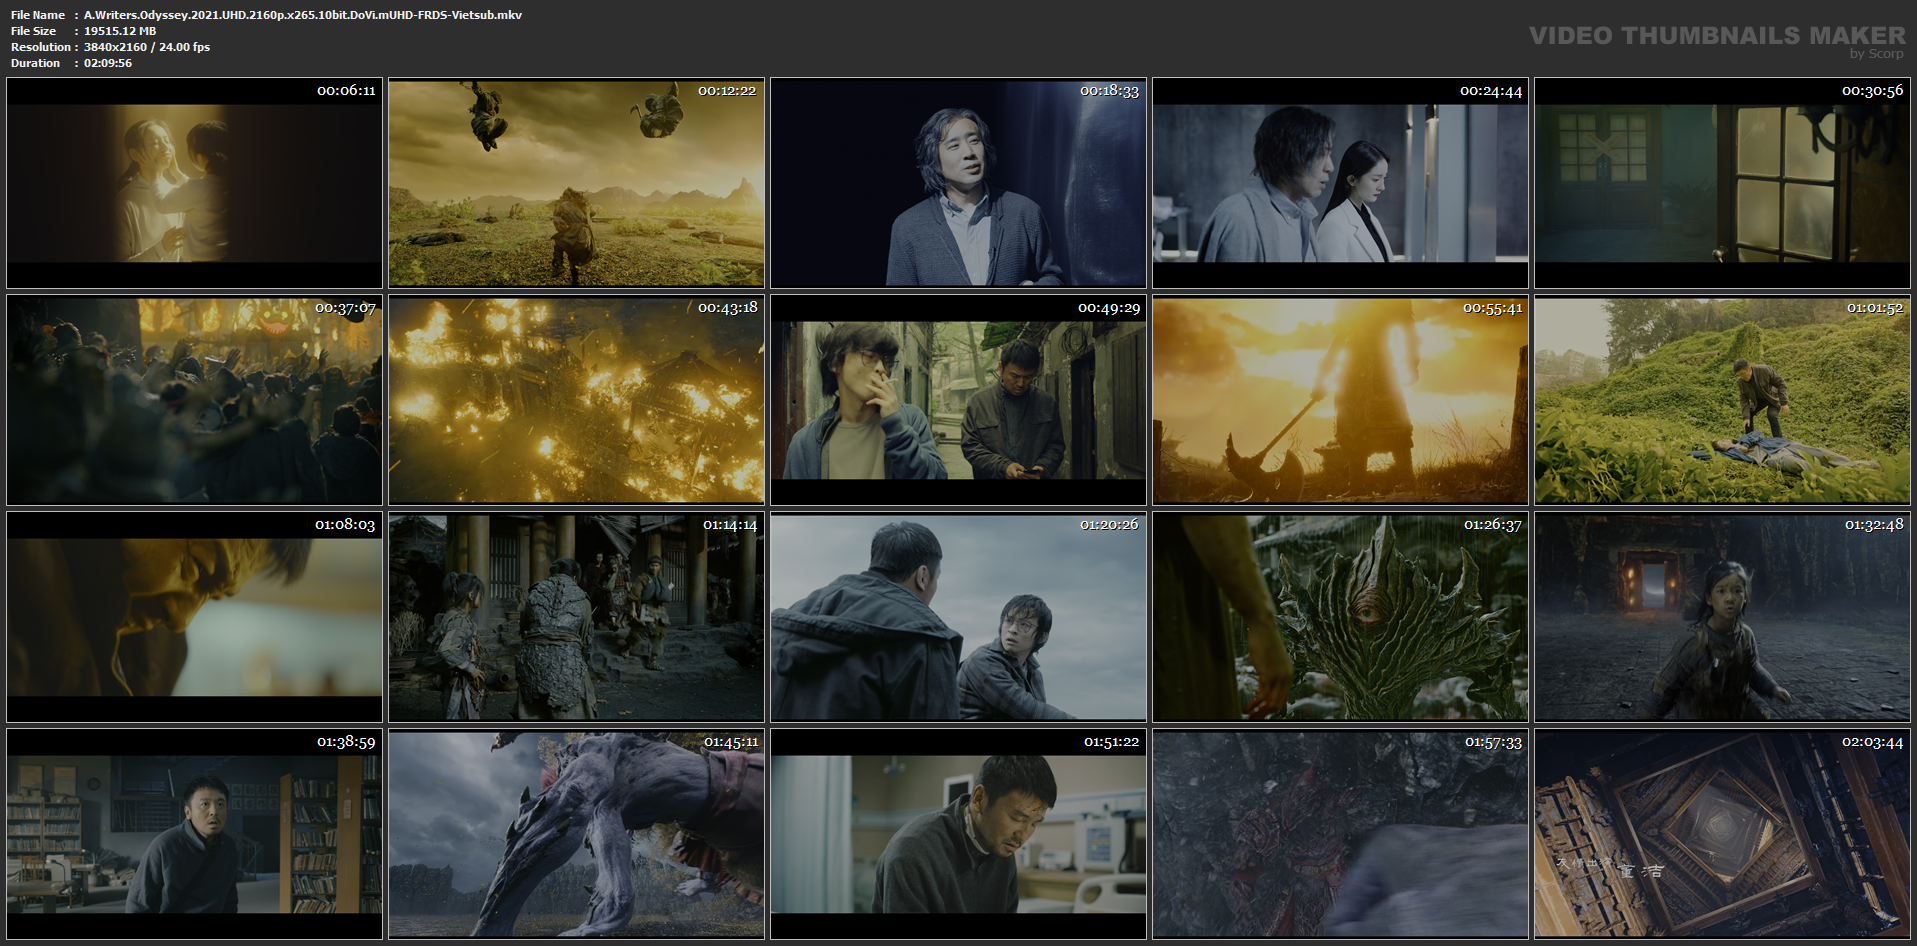Click the Resolution label

[x=41, y=47]
